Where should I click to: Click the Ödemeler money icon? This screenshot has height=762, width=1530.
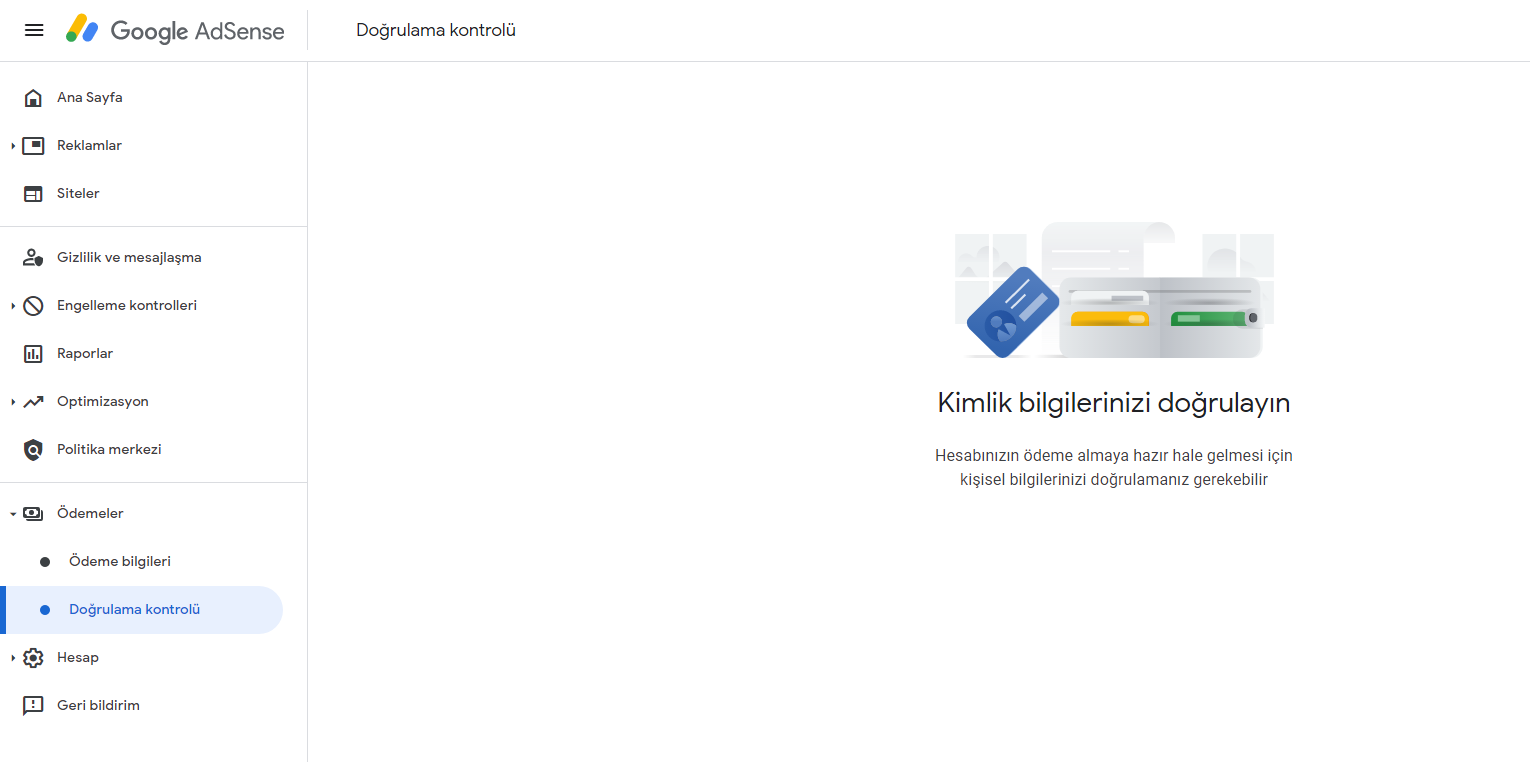(33, 514)
